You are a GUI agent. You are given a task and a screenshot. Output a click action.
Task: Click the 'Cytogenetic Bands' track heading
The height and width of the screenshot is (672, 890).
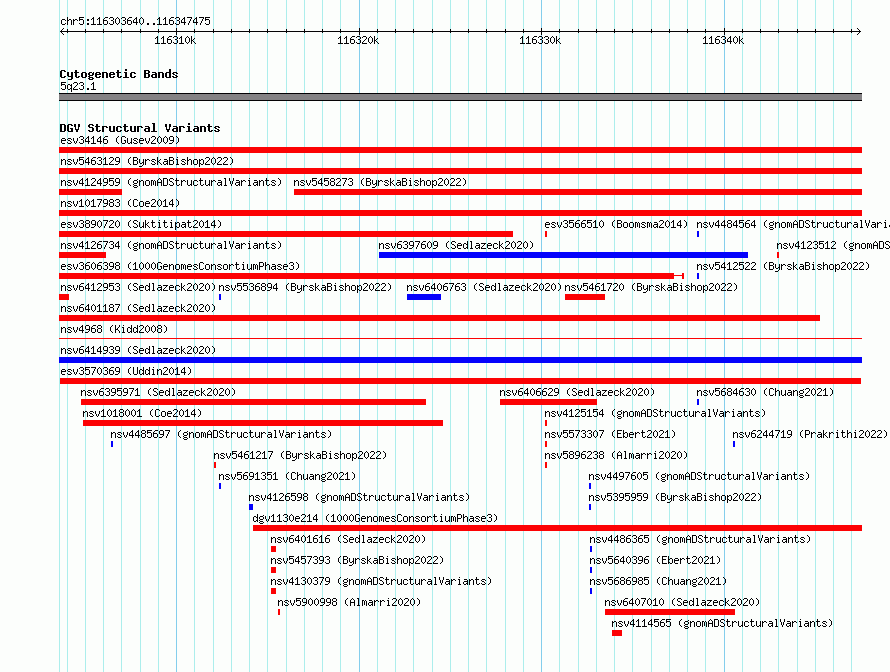pyautogui.click(x=119, y=74)
